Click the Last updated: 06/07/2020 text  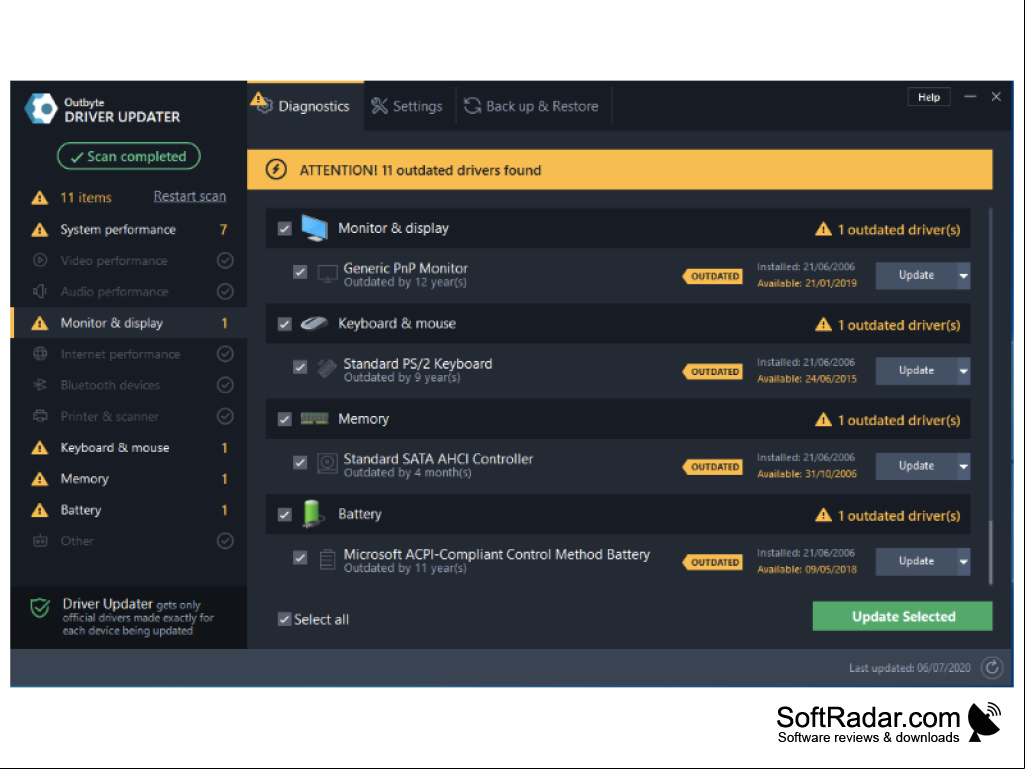tap(909, 668)
